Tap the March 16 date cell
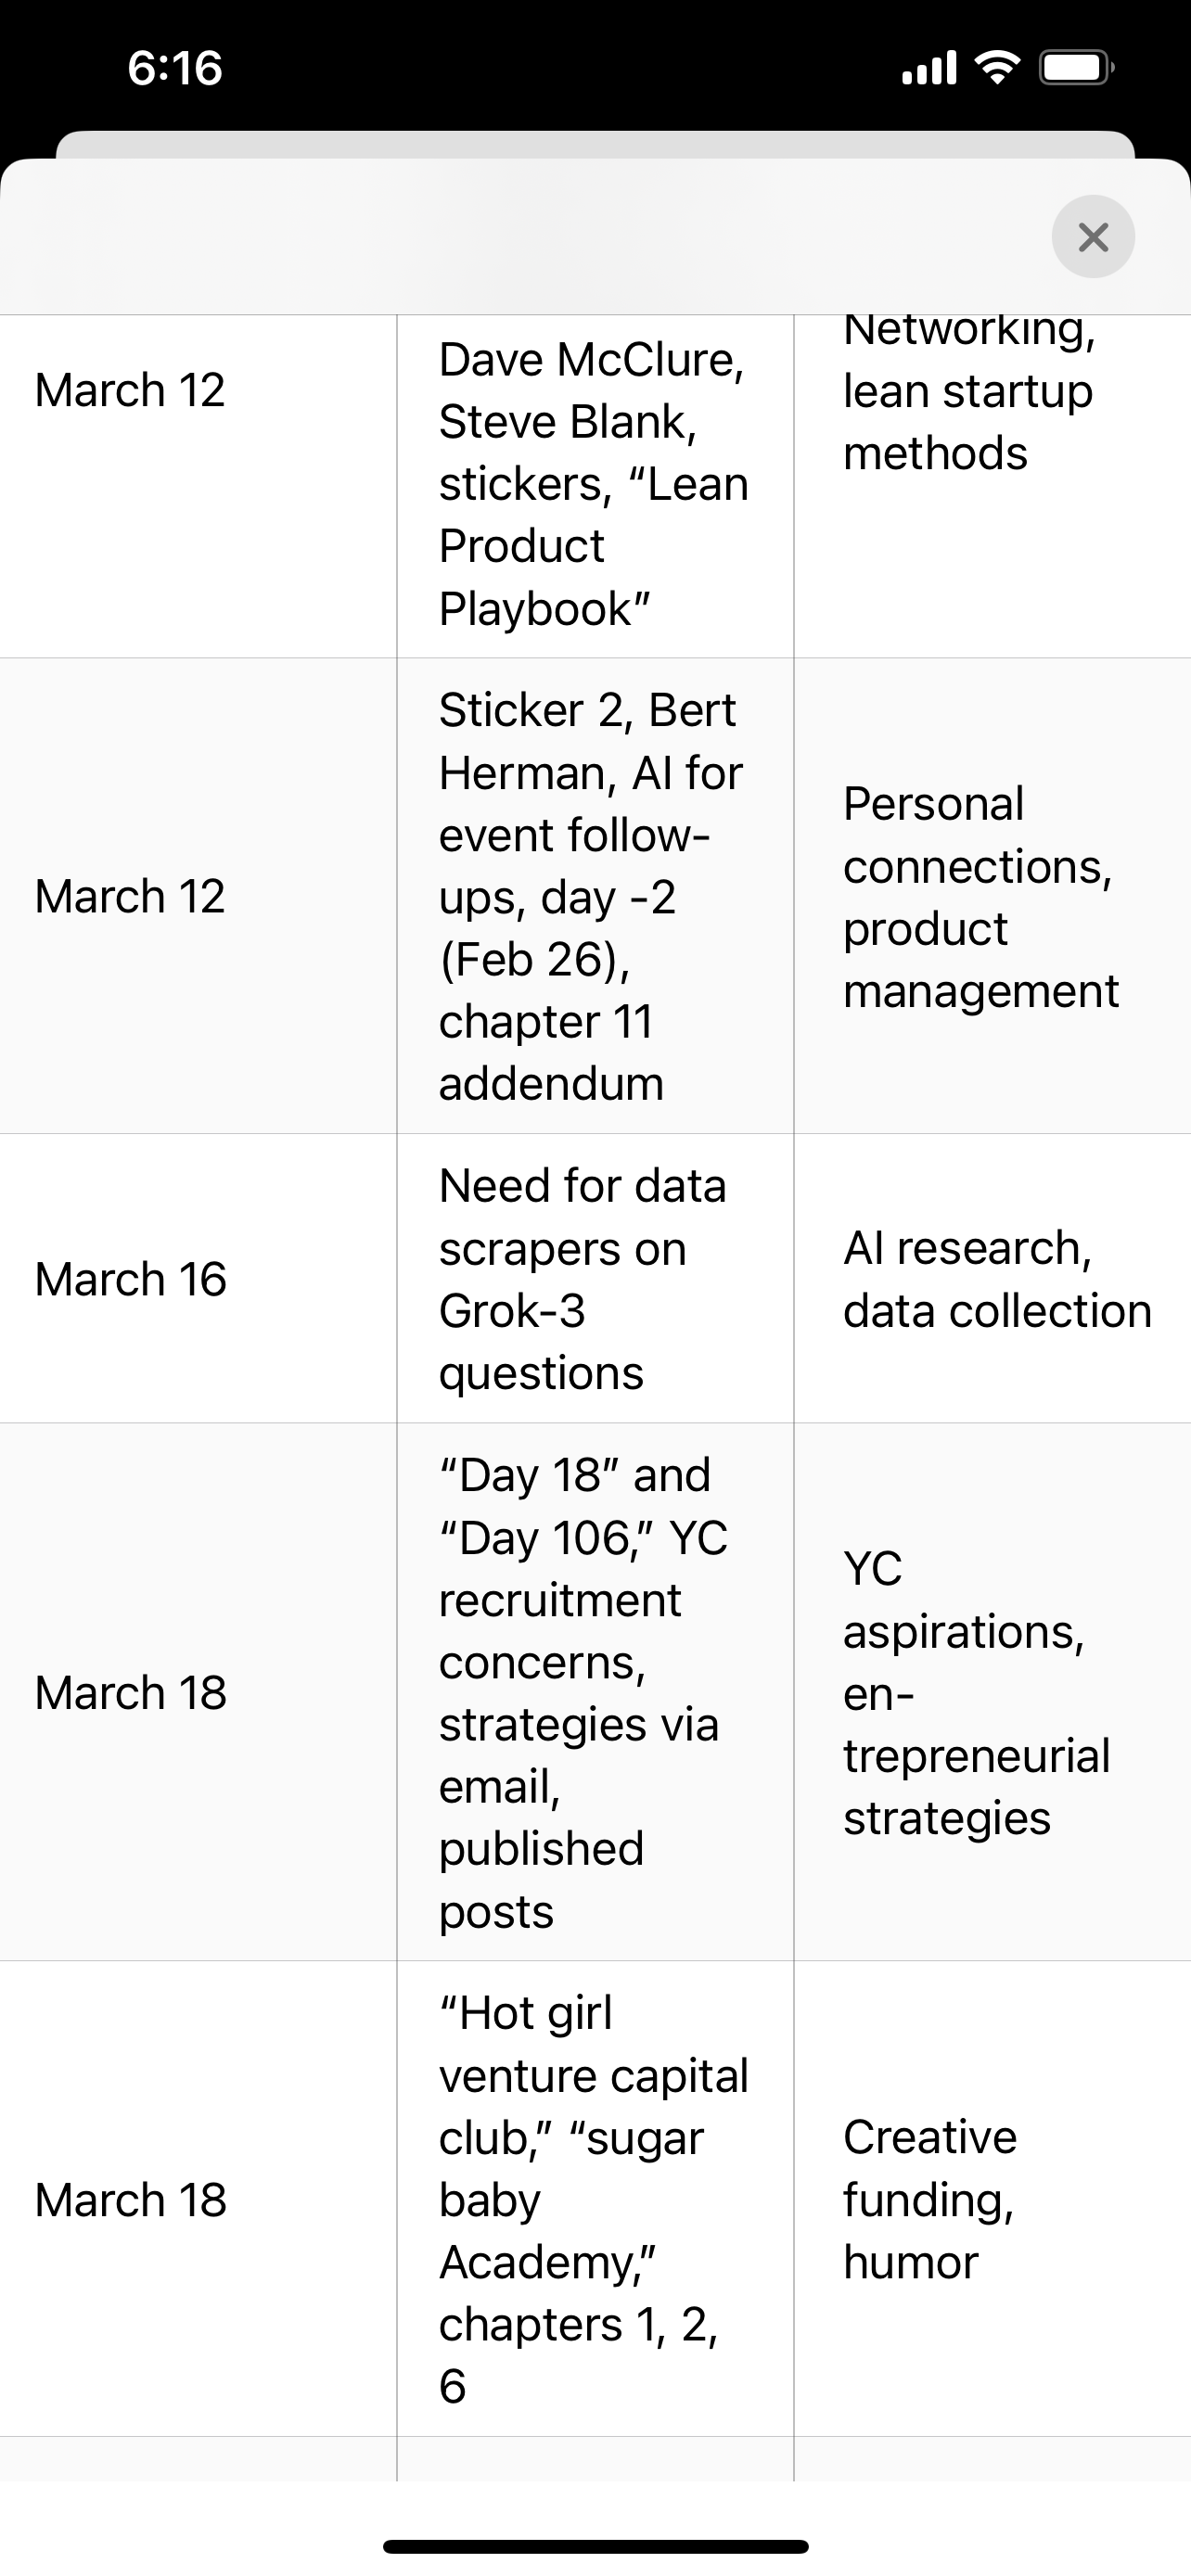This screenshot has height=2576, width=1191. pos(131,1279)
